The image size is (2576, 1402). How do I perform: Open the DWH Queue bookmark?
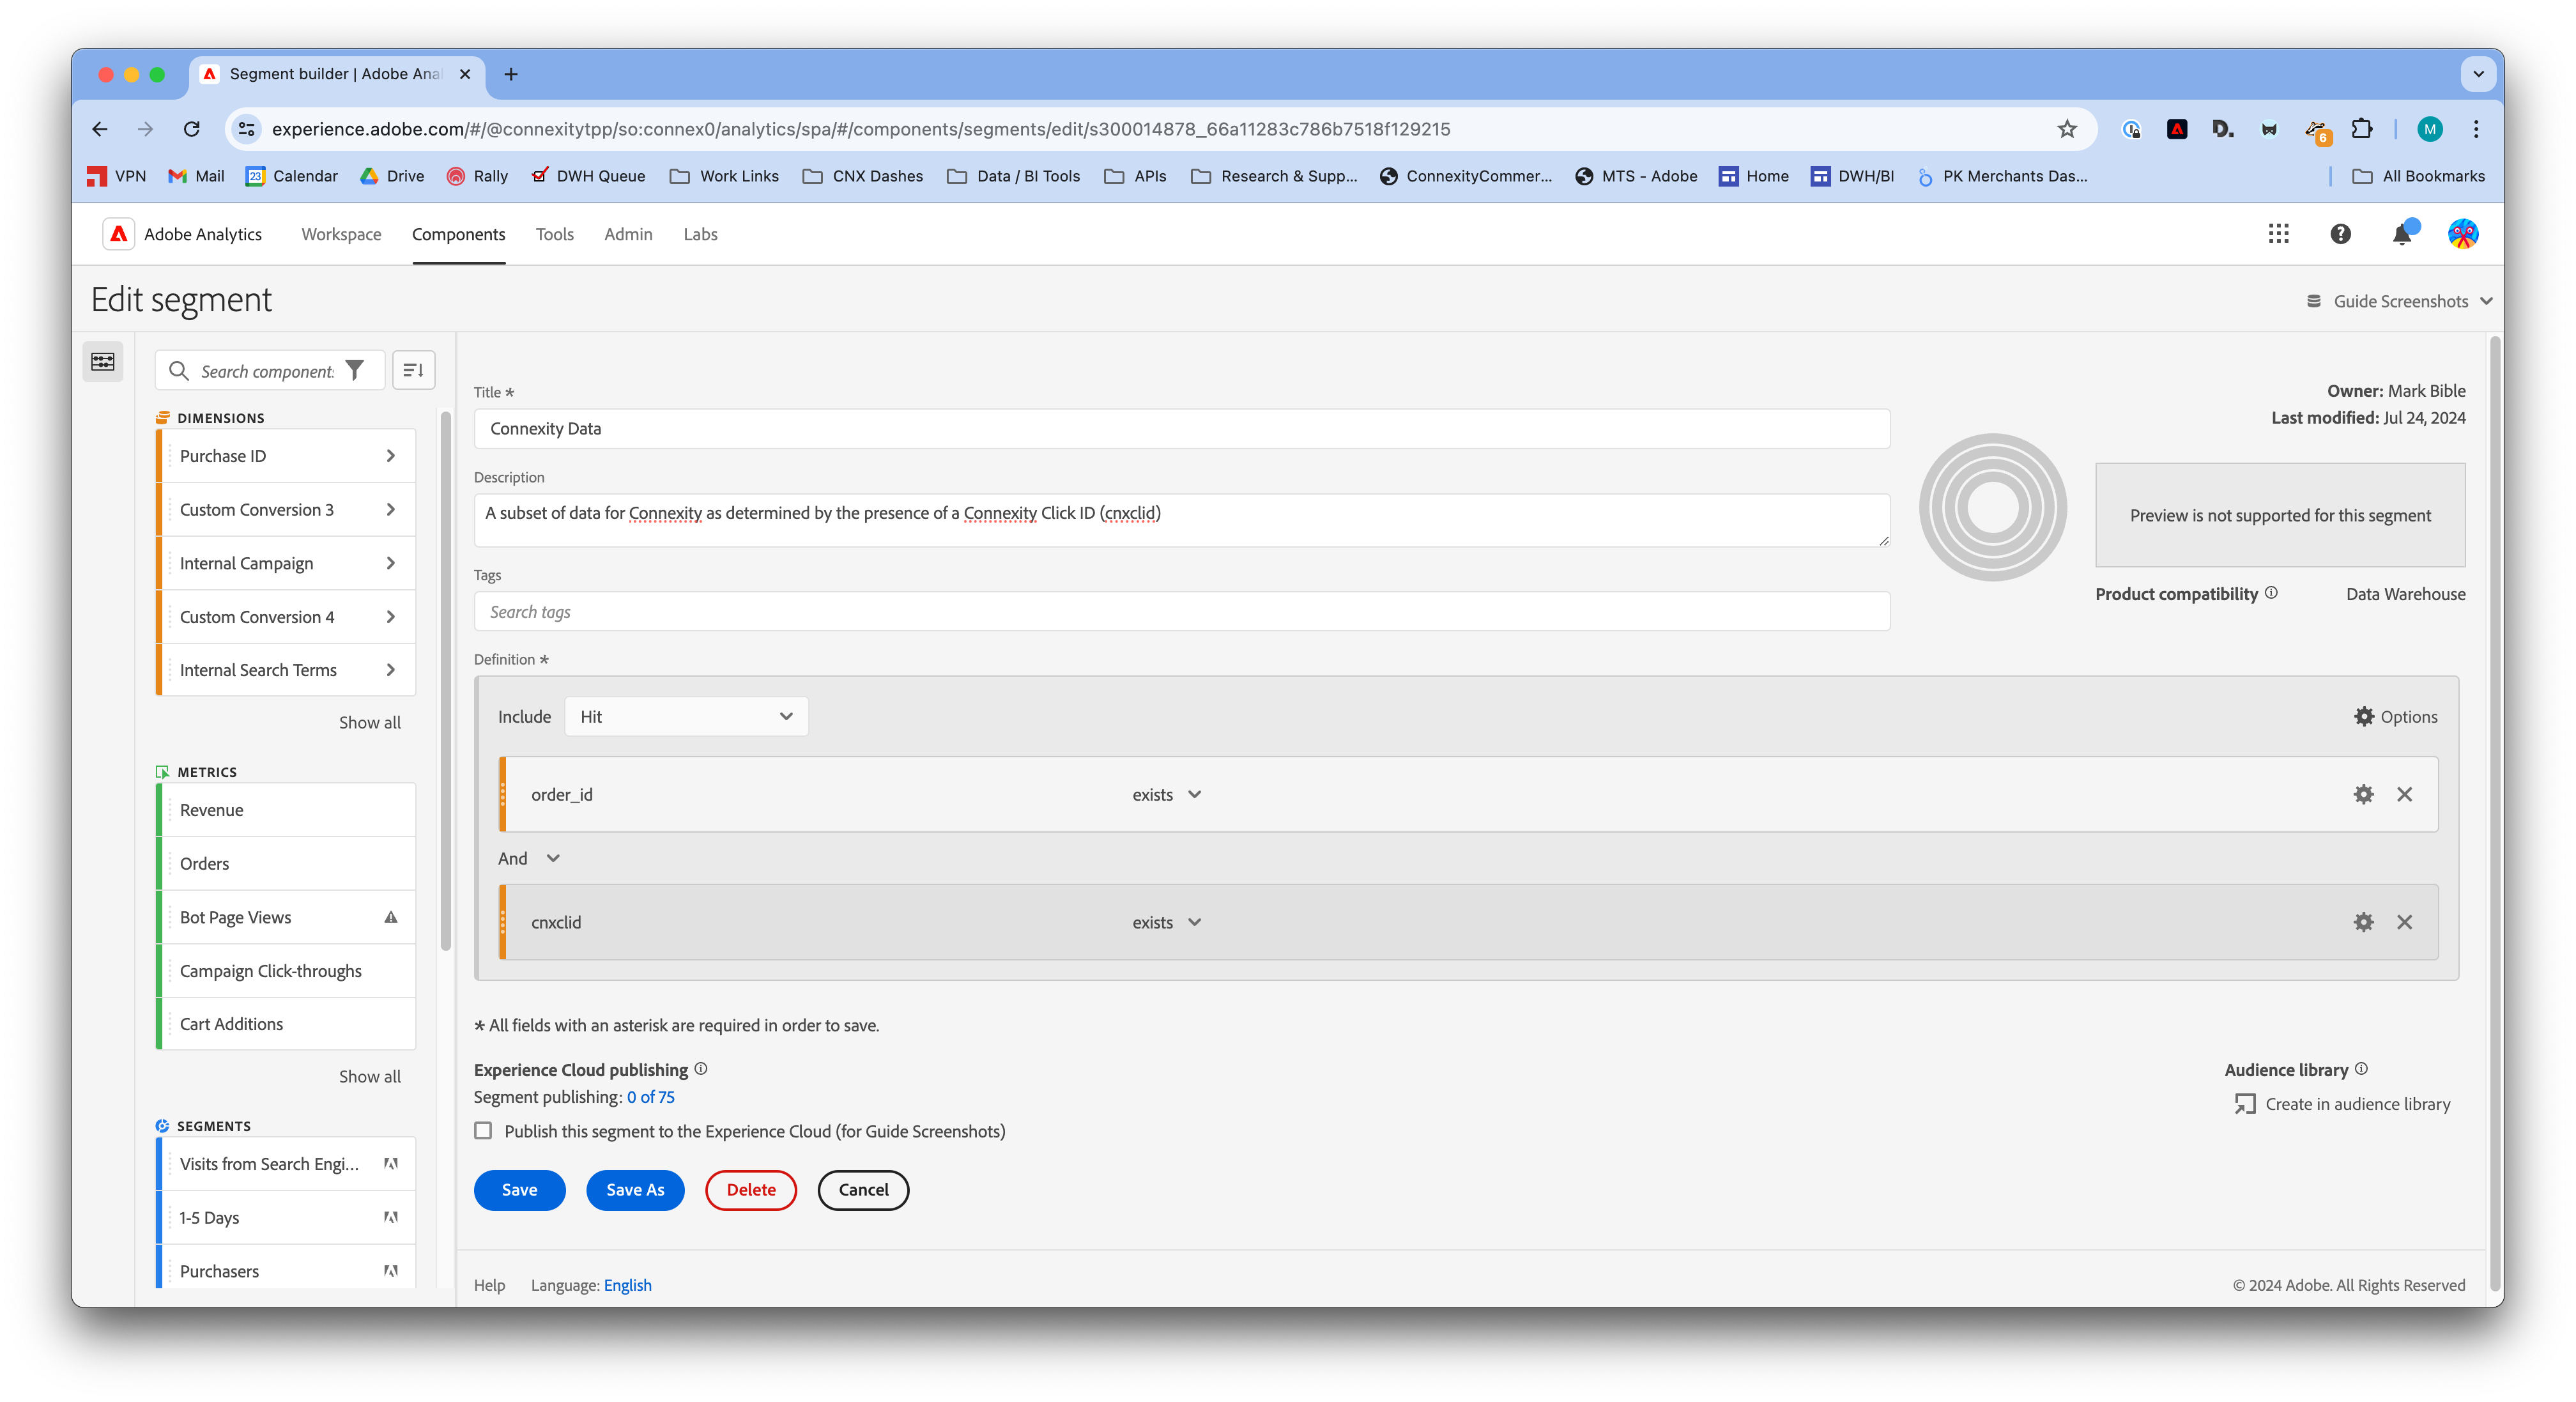tap(588, 176)
